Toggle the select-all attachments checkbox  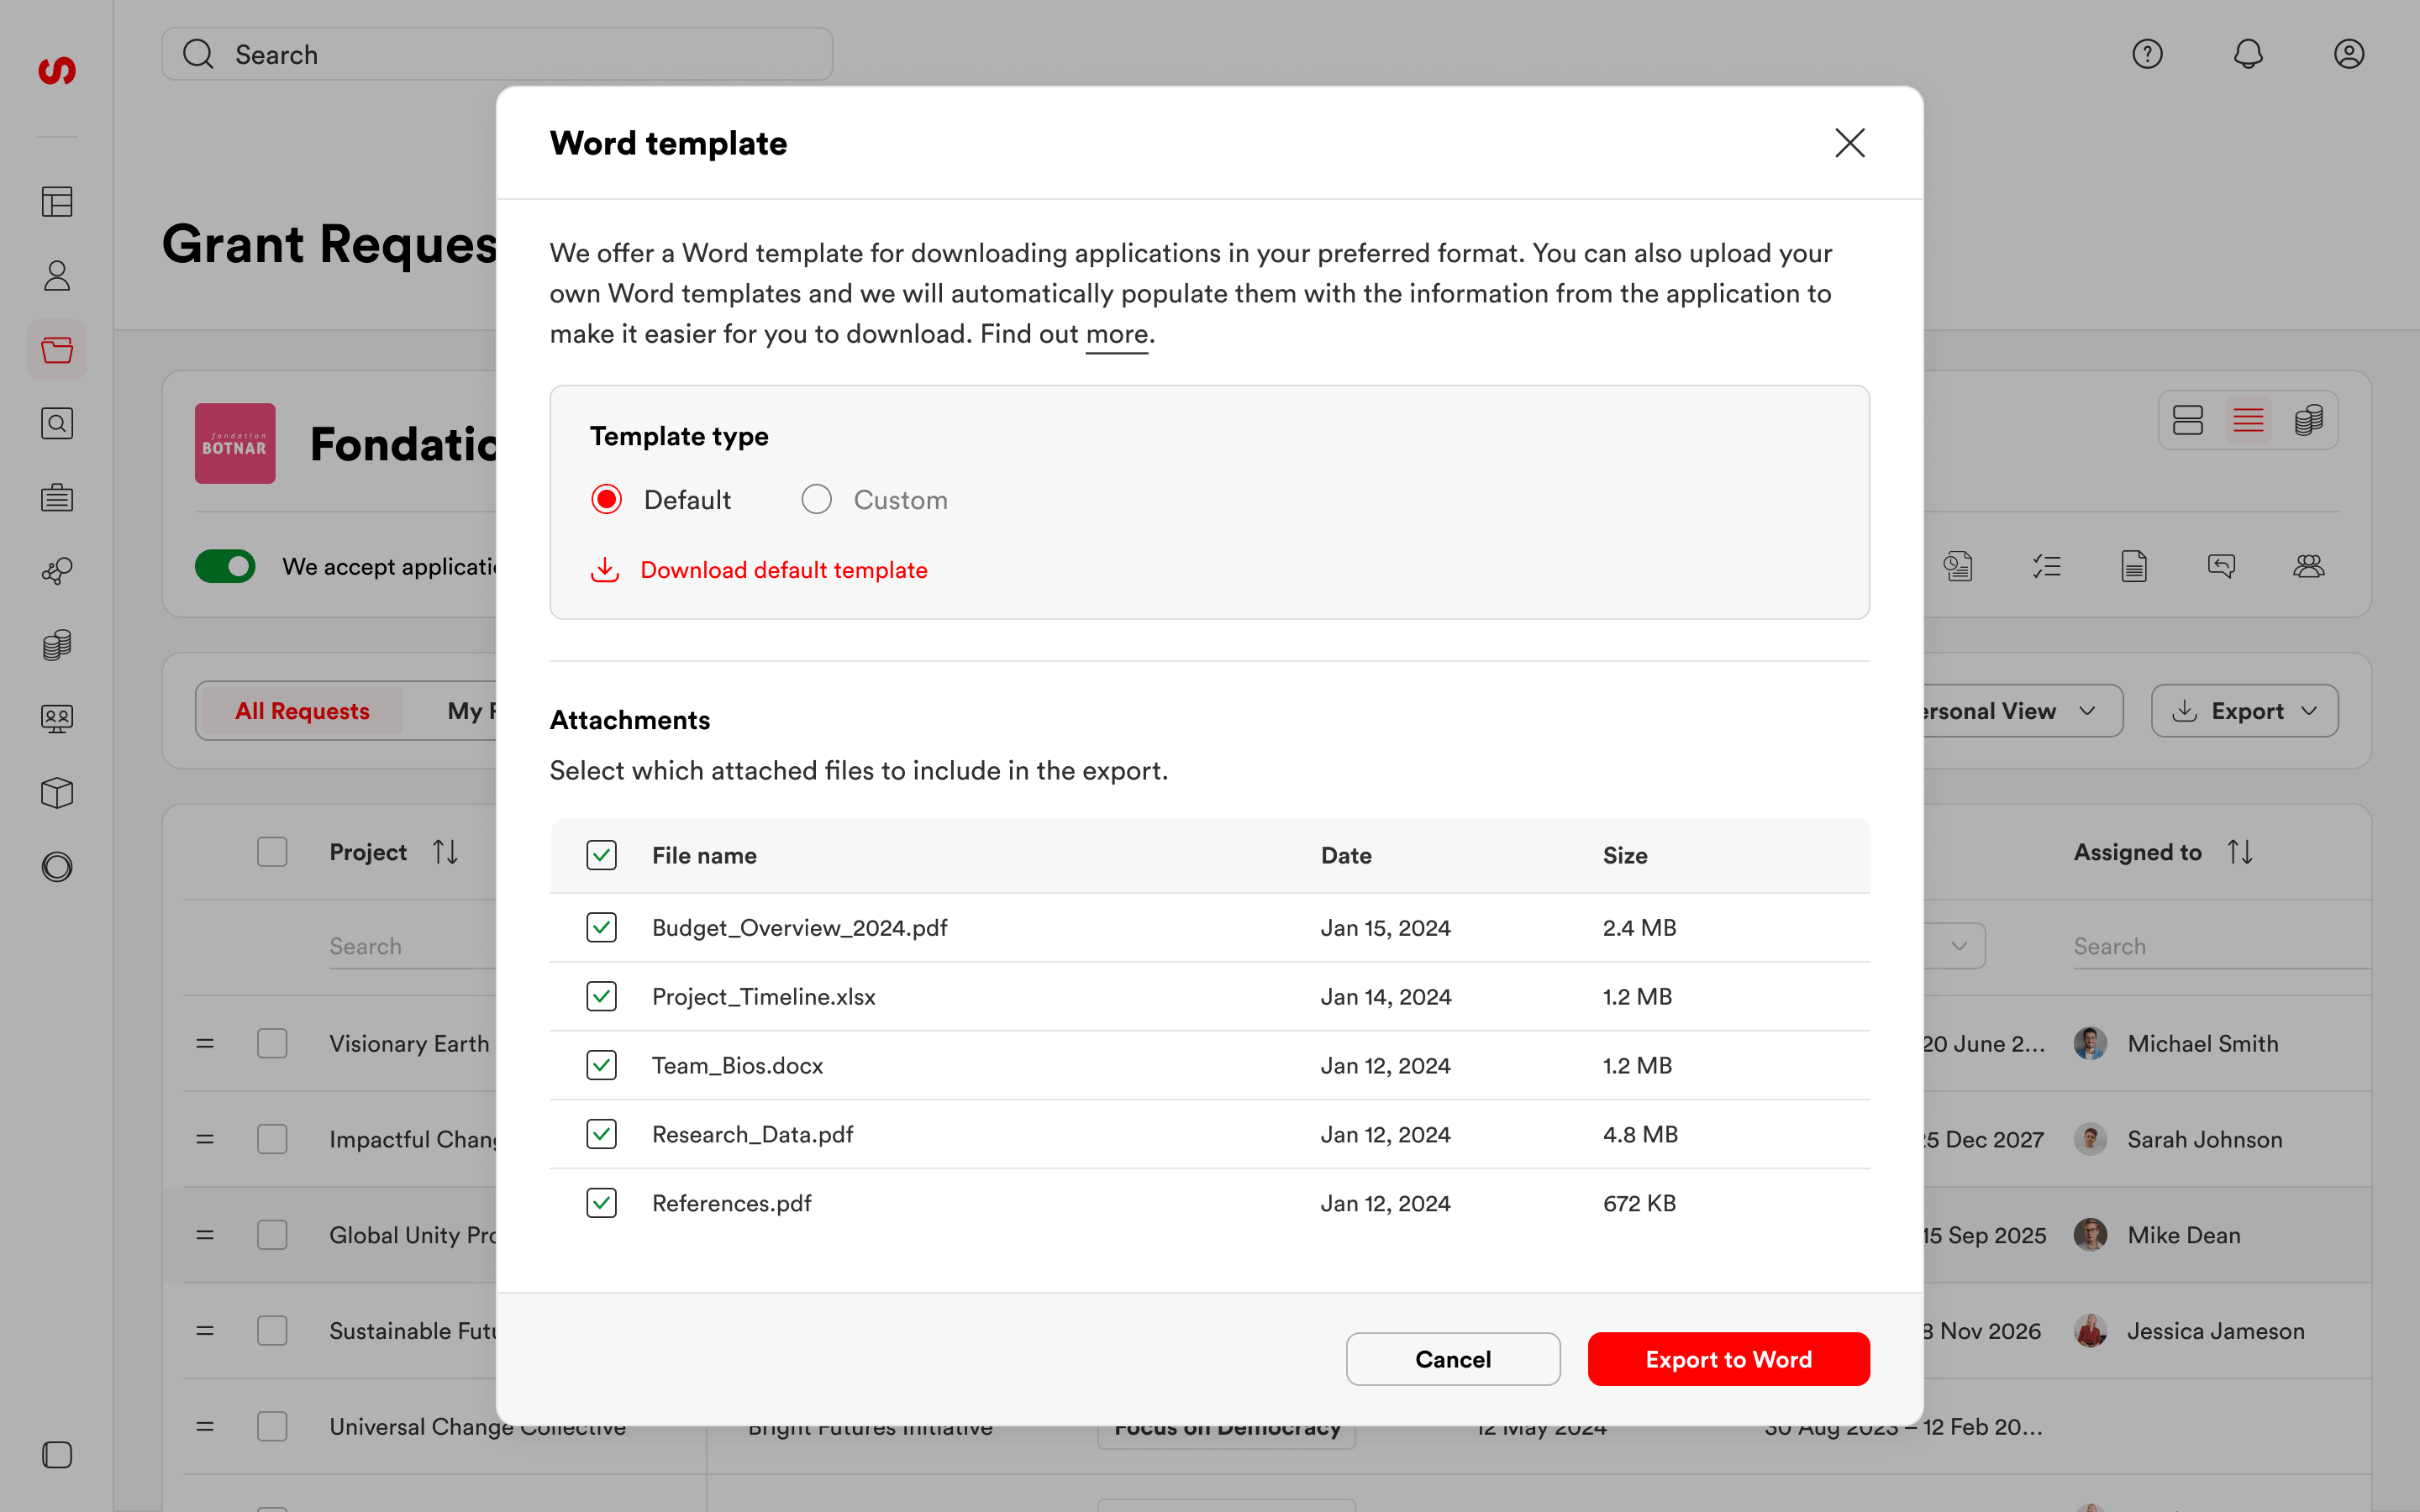coord(601,855)
